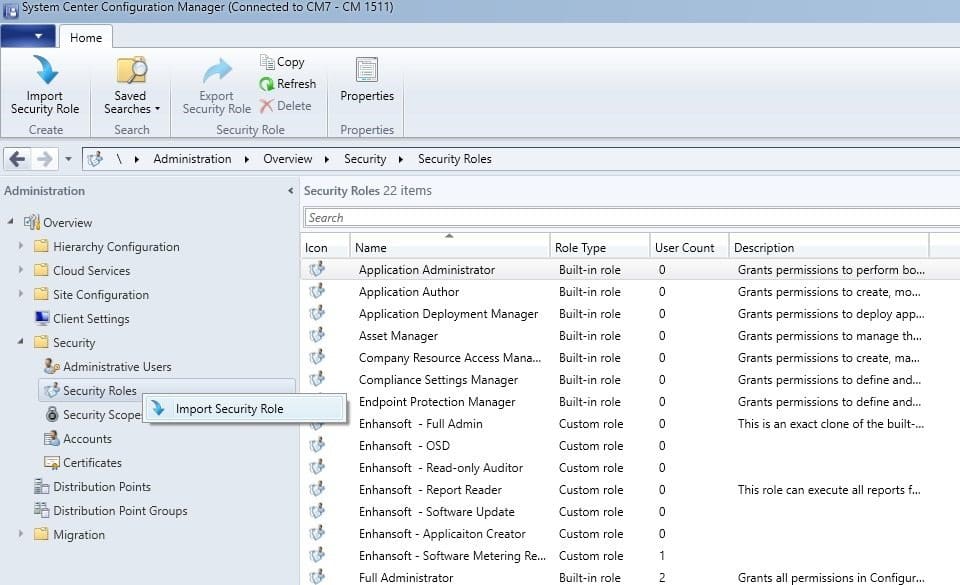Click the Distribution Points server icon
Image resolution: width=960 pixels, height=585 pixels.
coord(41,486)
